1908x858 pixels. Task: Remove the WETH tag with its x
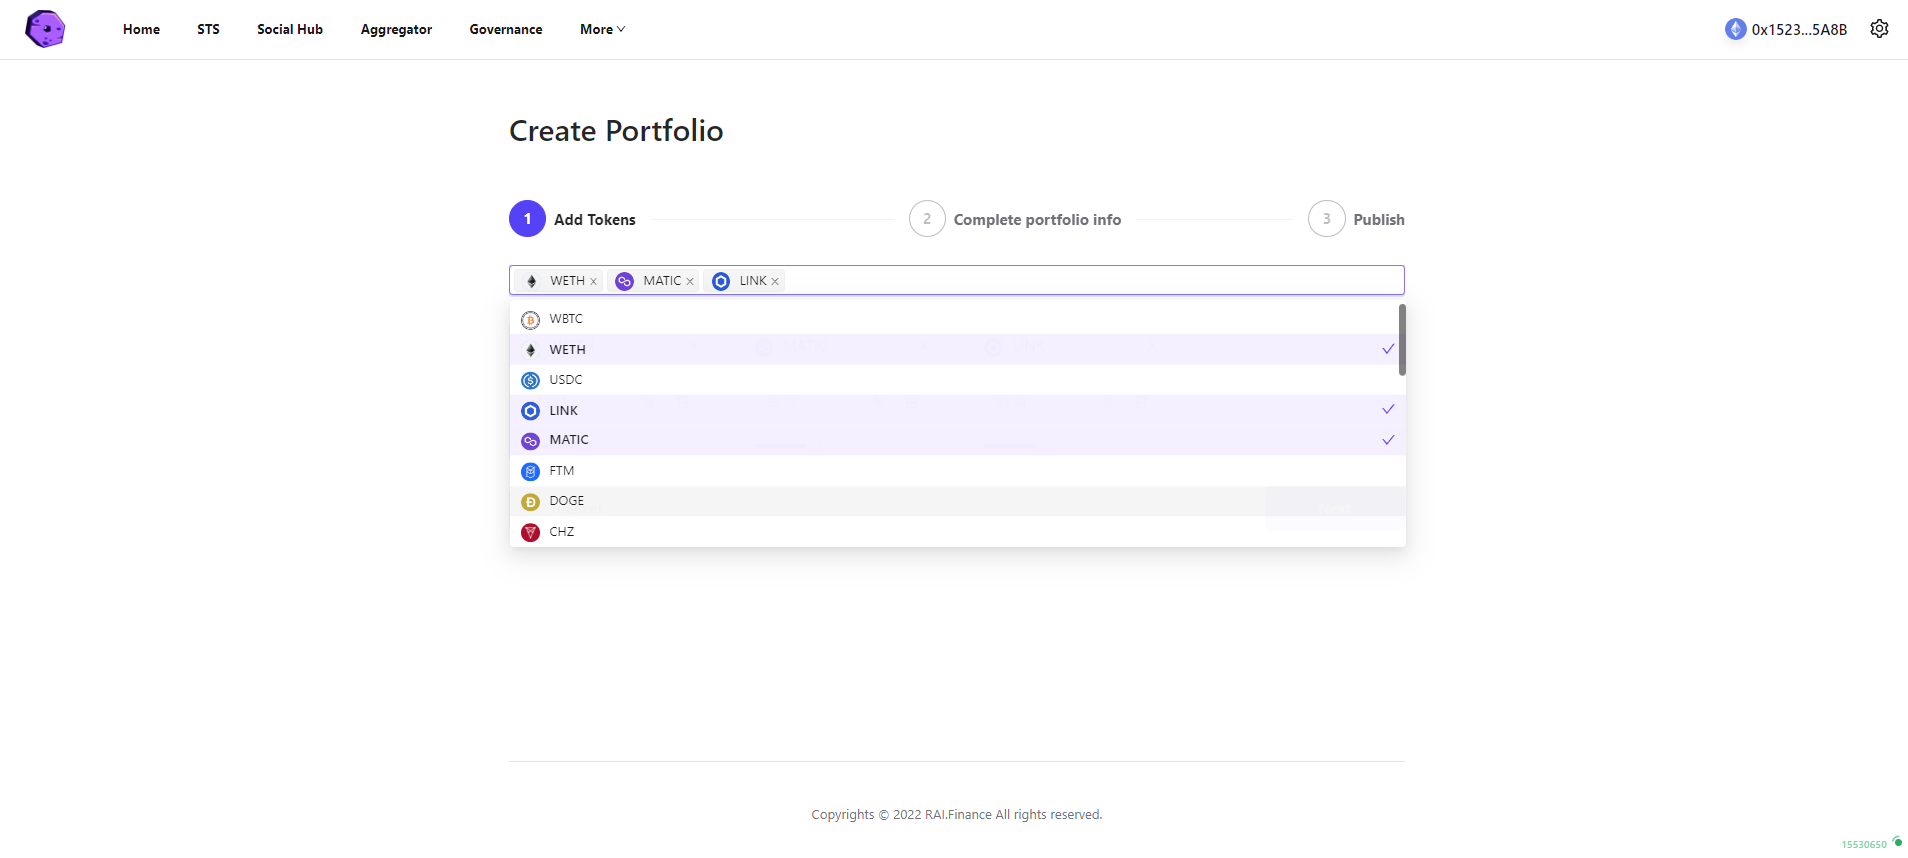coord(593,282)
